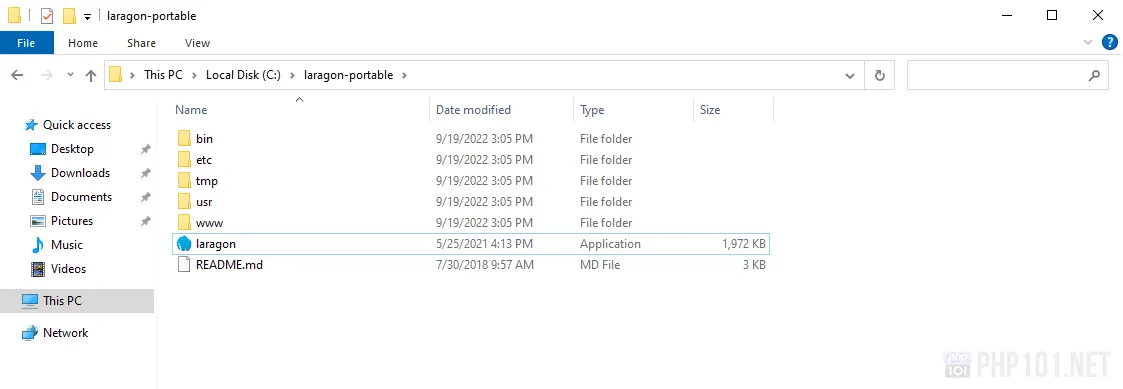
Task: Select the laragon application icon
Action: pos(184,244)
